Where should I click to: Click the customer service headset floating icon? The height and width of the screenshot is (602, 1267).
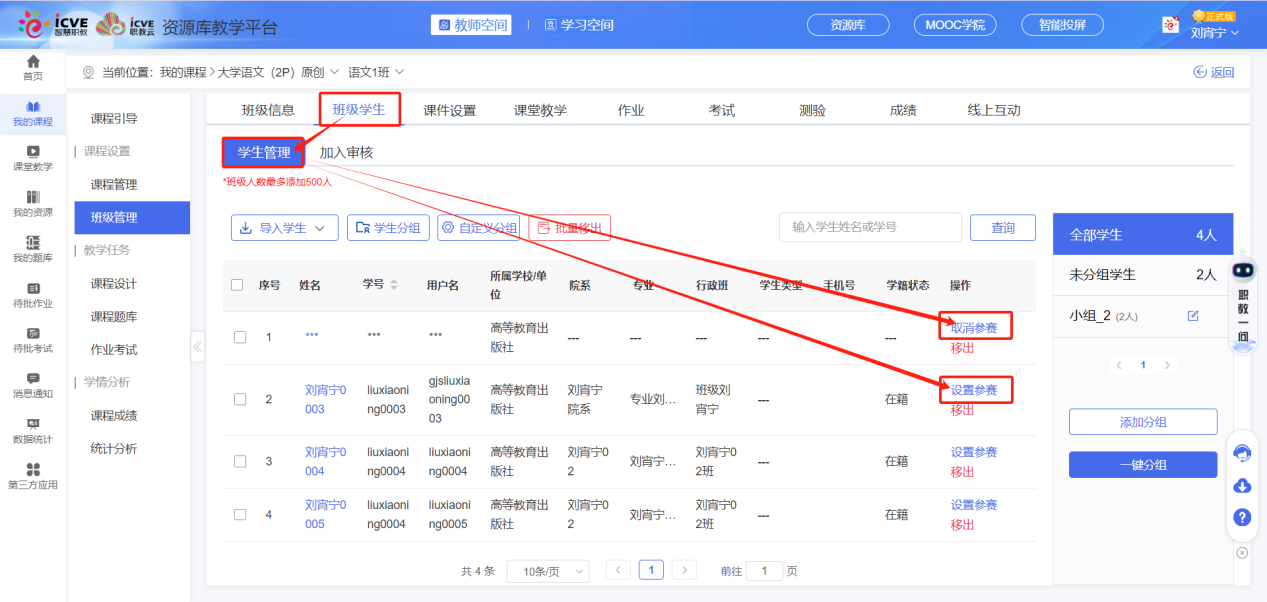(1242, 453)
